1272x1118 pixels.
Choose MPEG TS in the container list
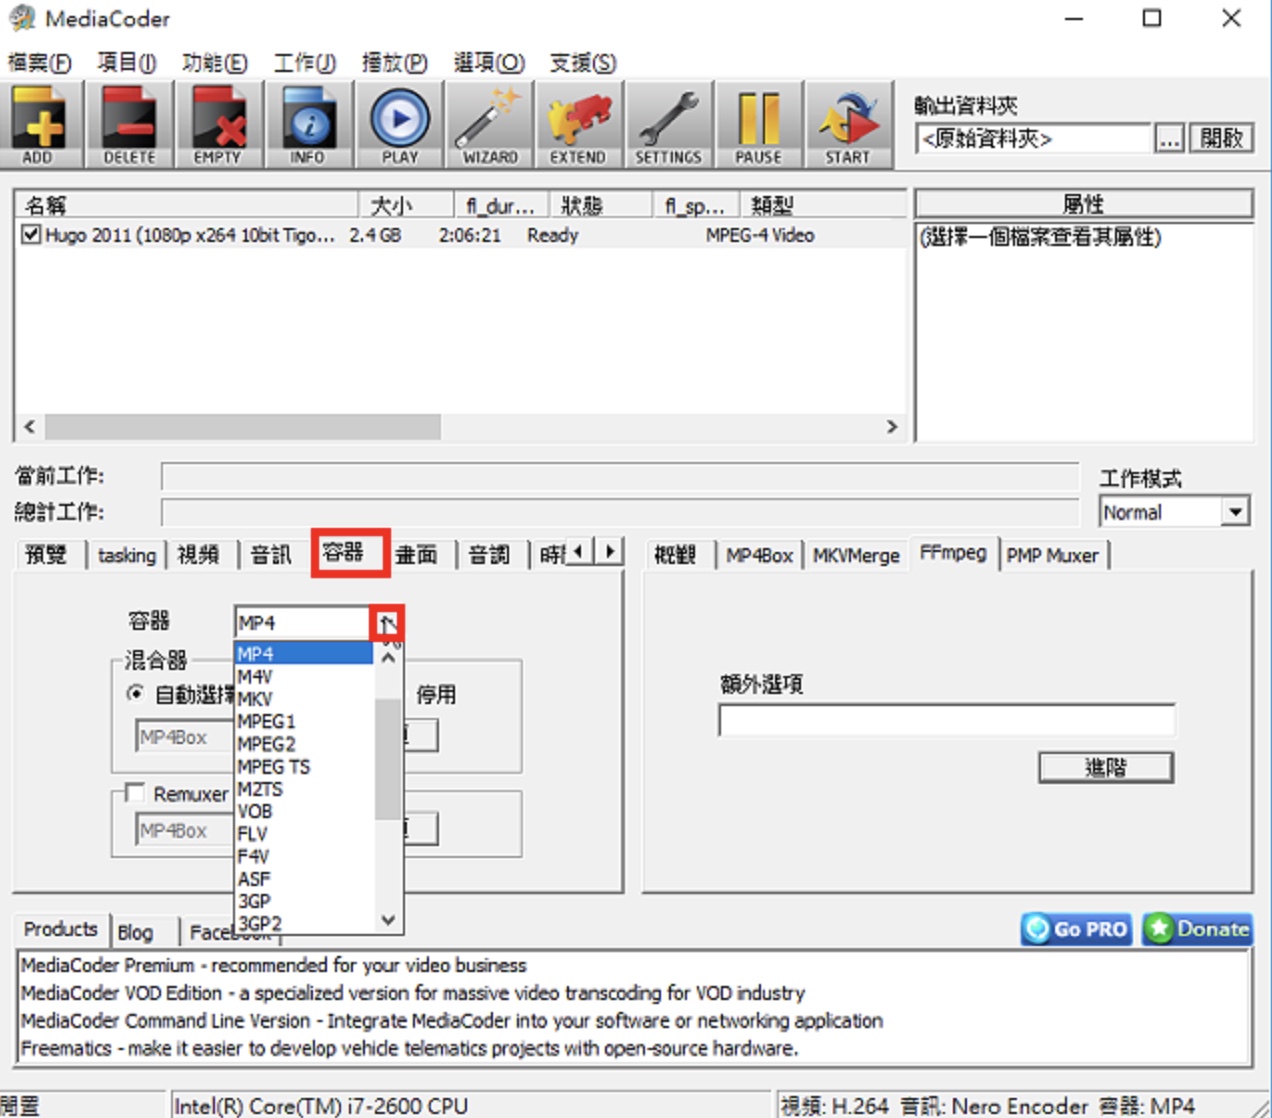click(303, 767)
